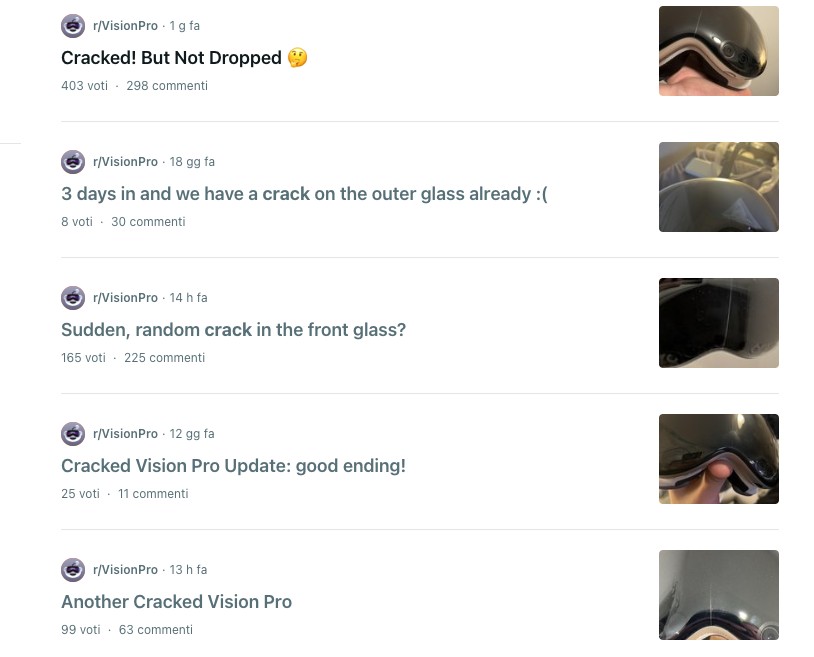The image size is (814, 657).
Task: View thumbnail of '3 days in' crack post
Action: pyautogui.click(x=718, y=187)
